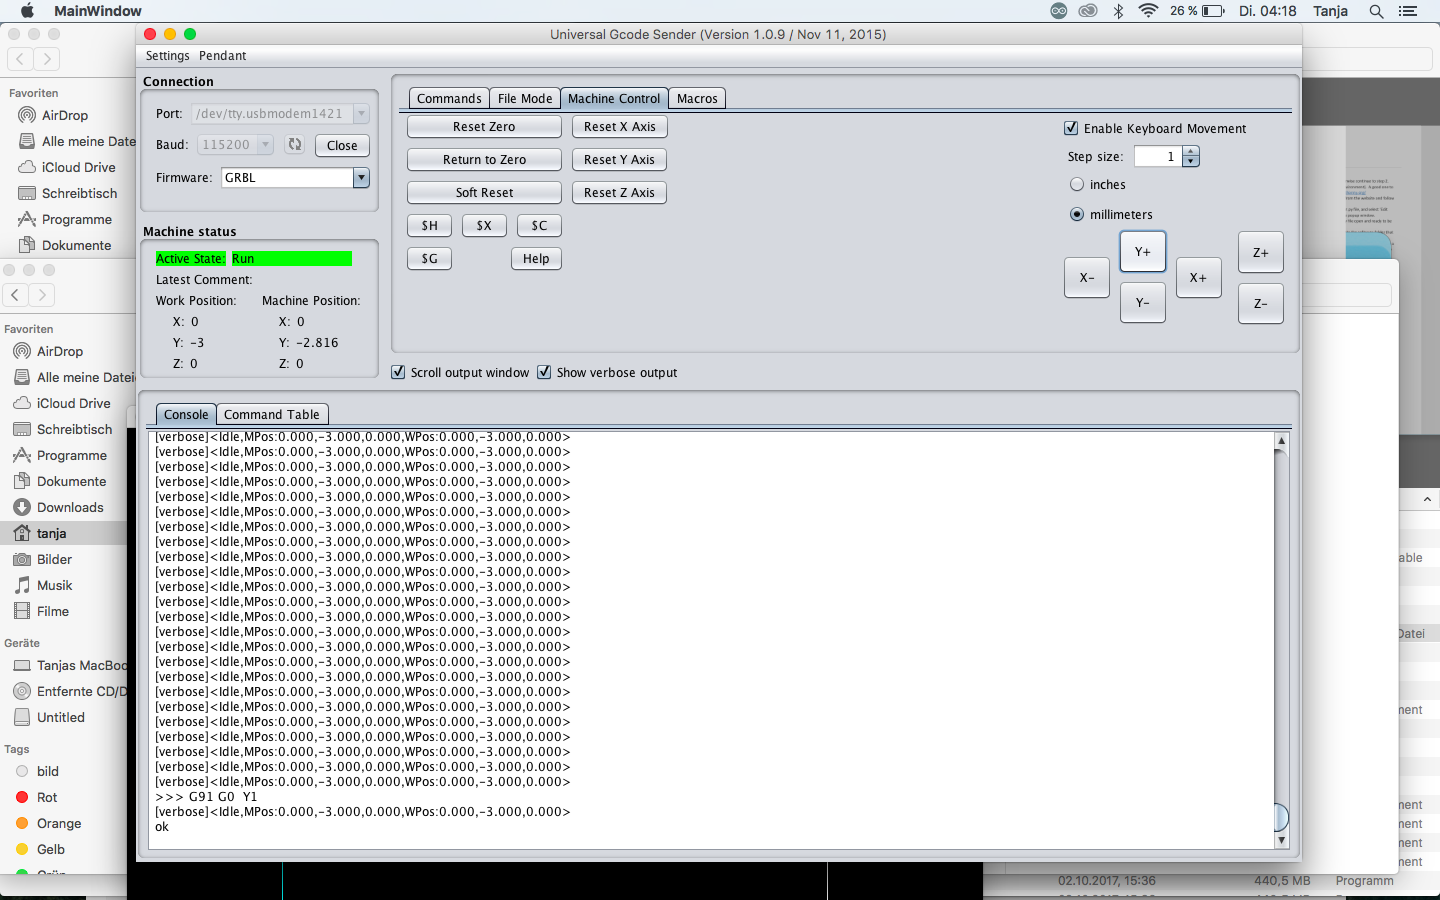Select gray bild tag in sidebar
This screenshot has width=1440, height=900.
pos(38,771)
